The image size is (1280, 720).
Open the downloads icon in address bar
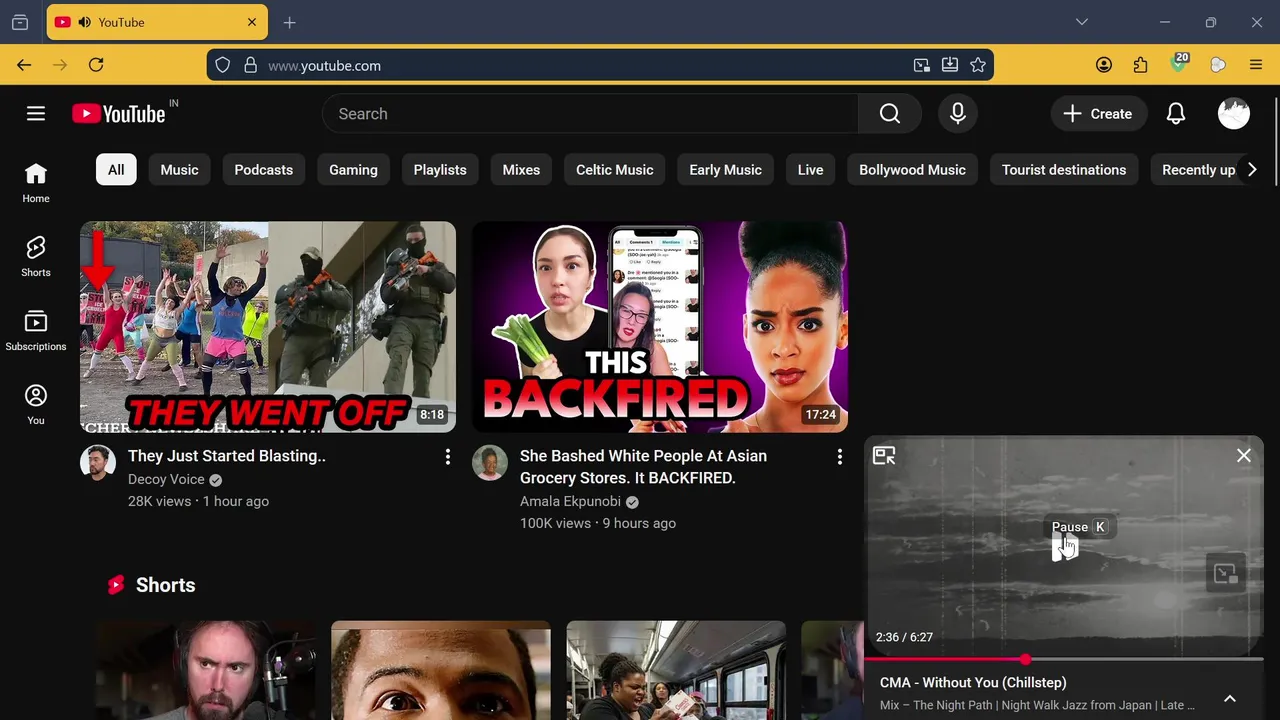coord(950,65)
